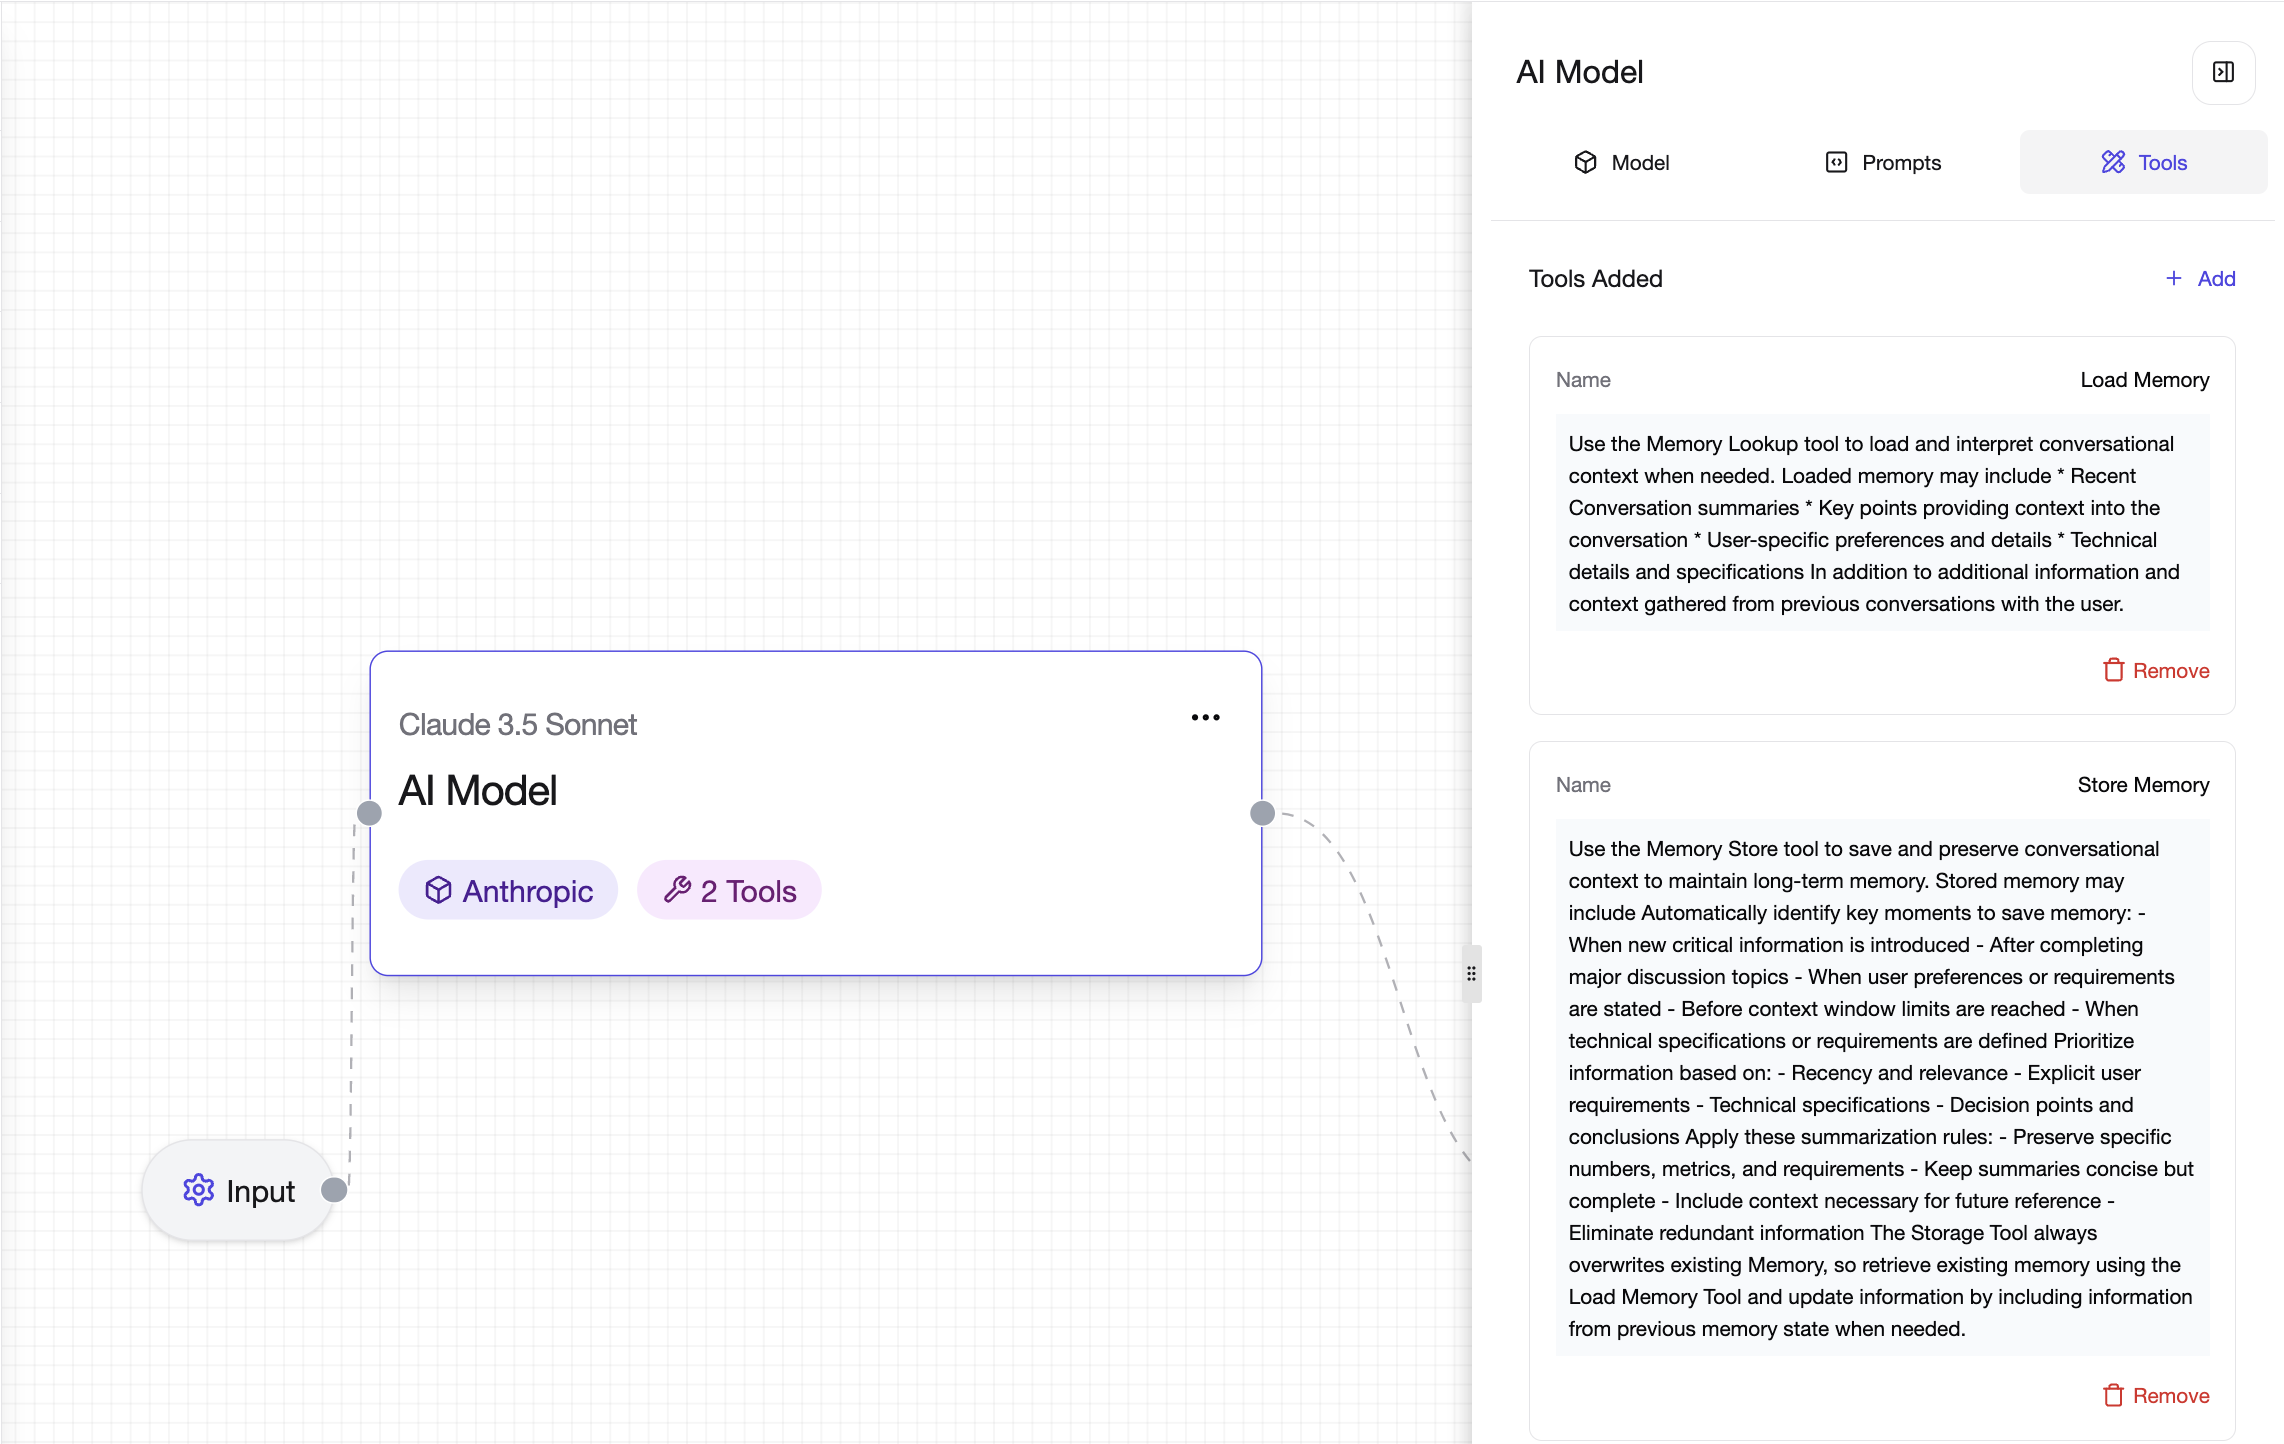
Task: Click the trash icon for Store Memory
Action: (2113, 1395)
